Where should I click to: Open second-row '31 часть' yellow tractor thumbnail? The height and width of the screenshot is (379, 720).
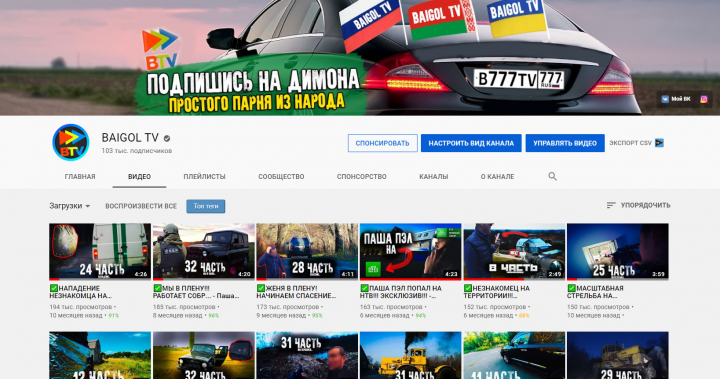tap(411, 355)
